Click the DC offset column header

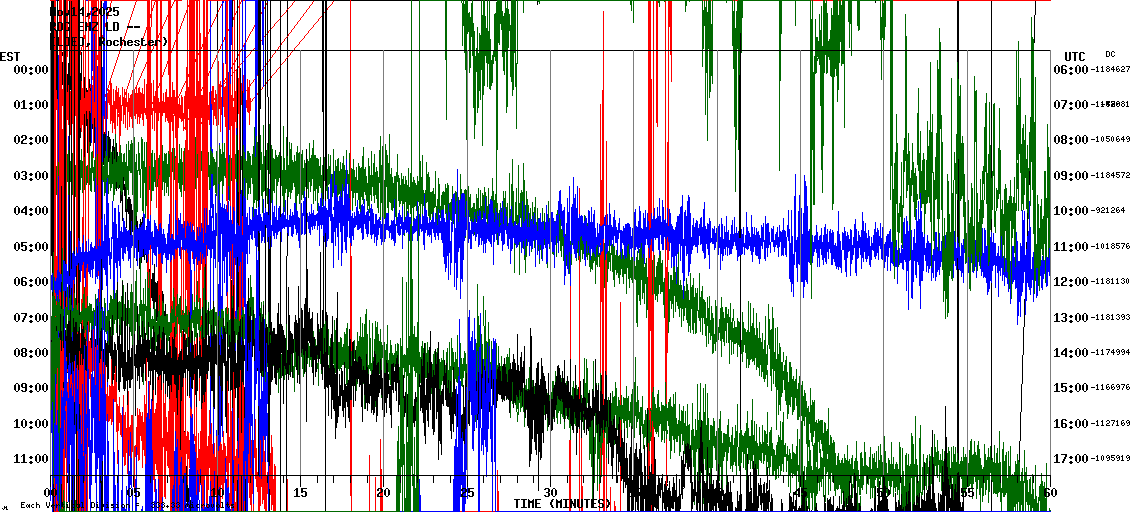pos(1110,54)
